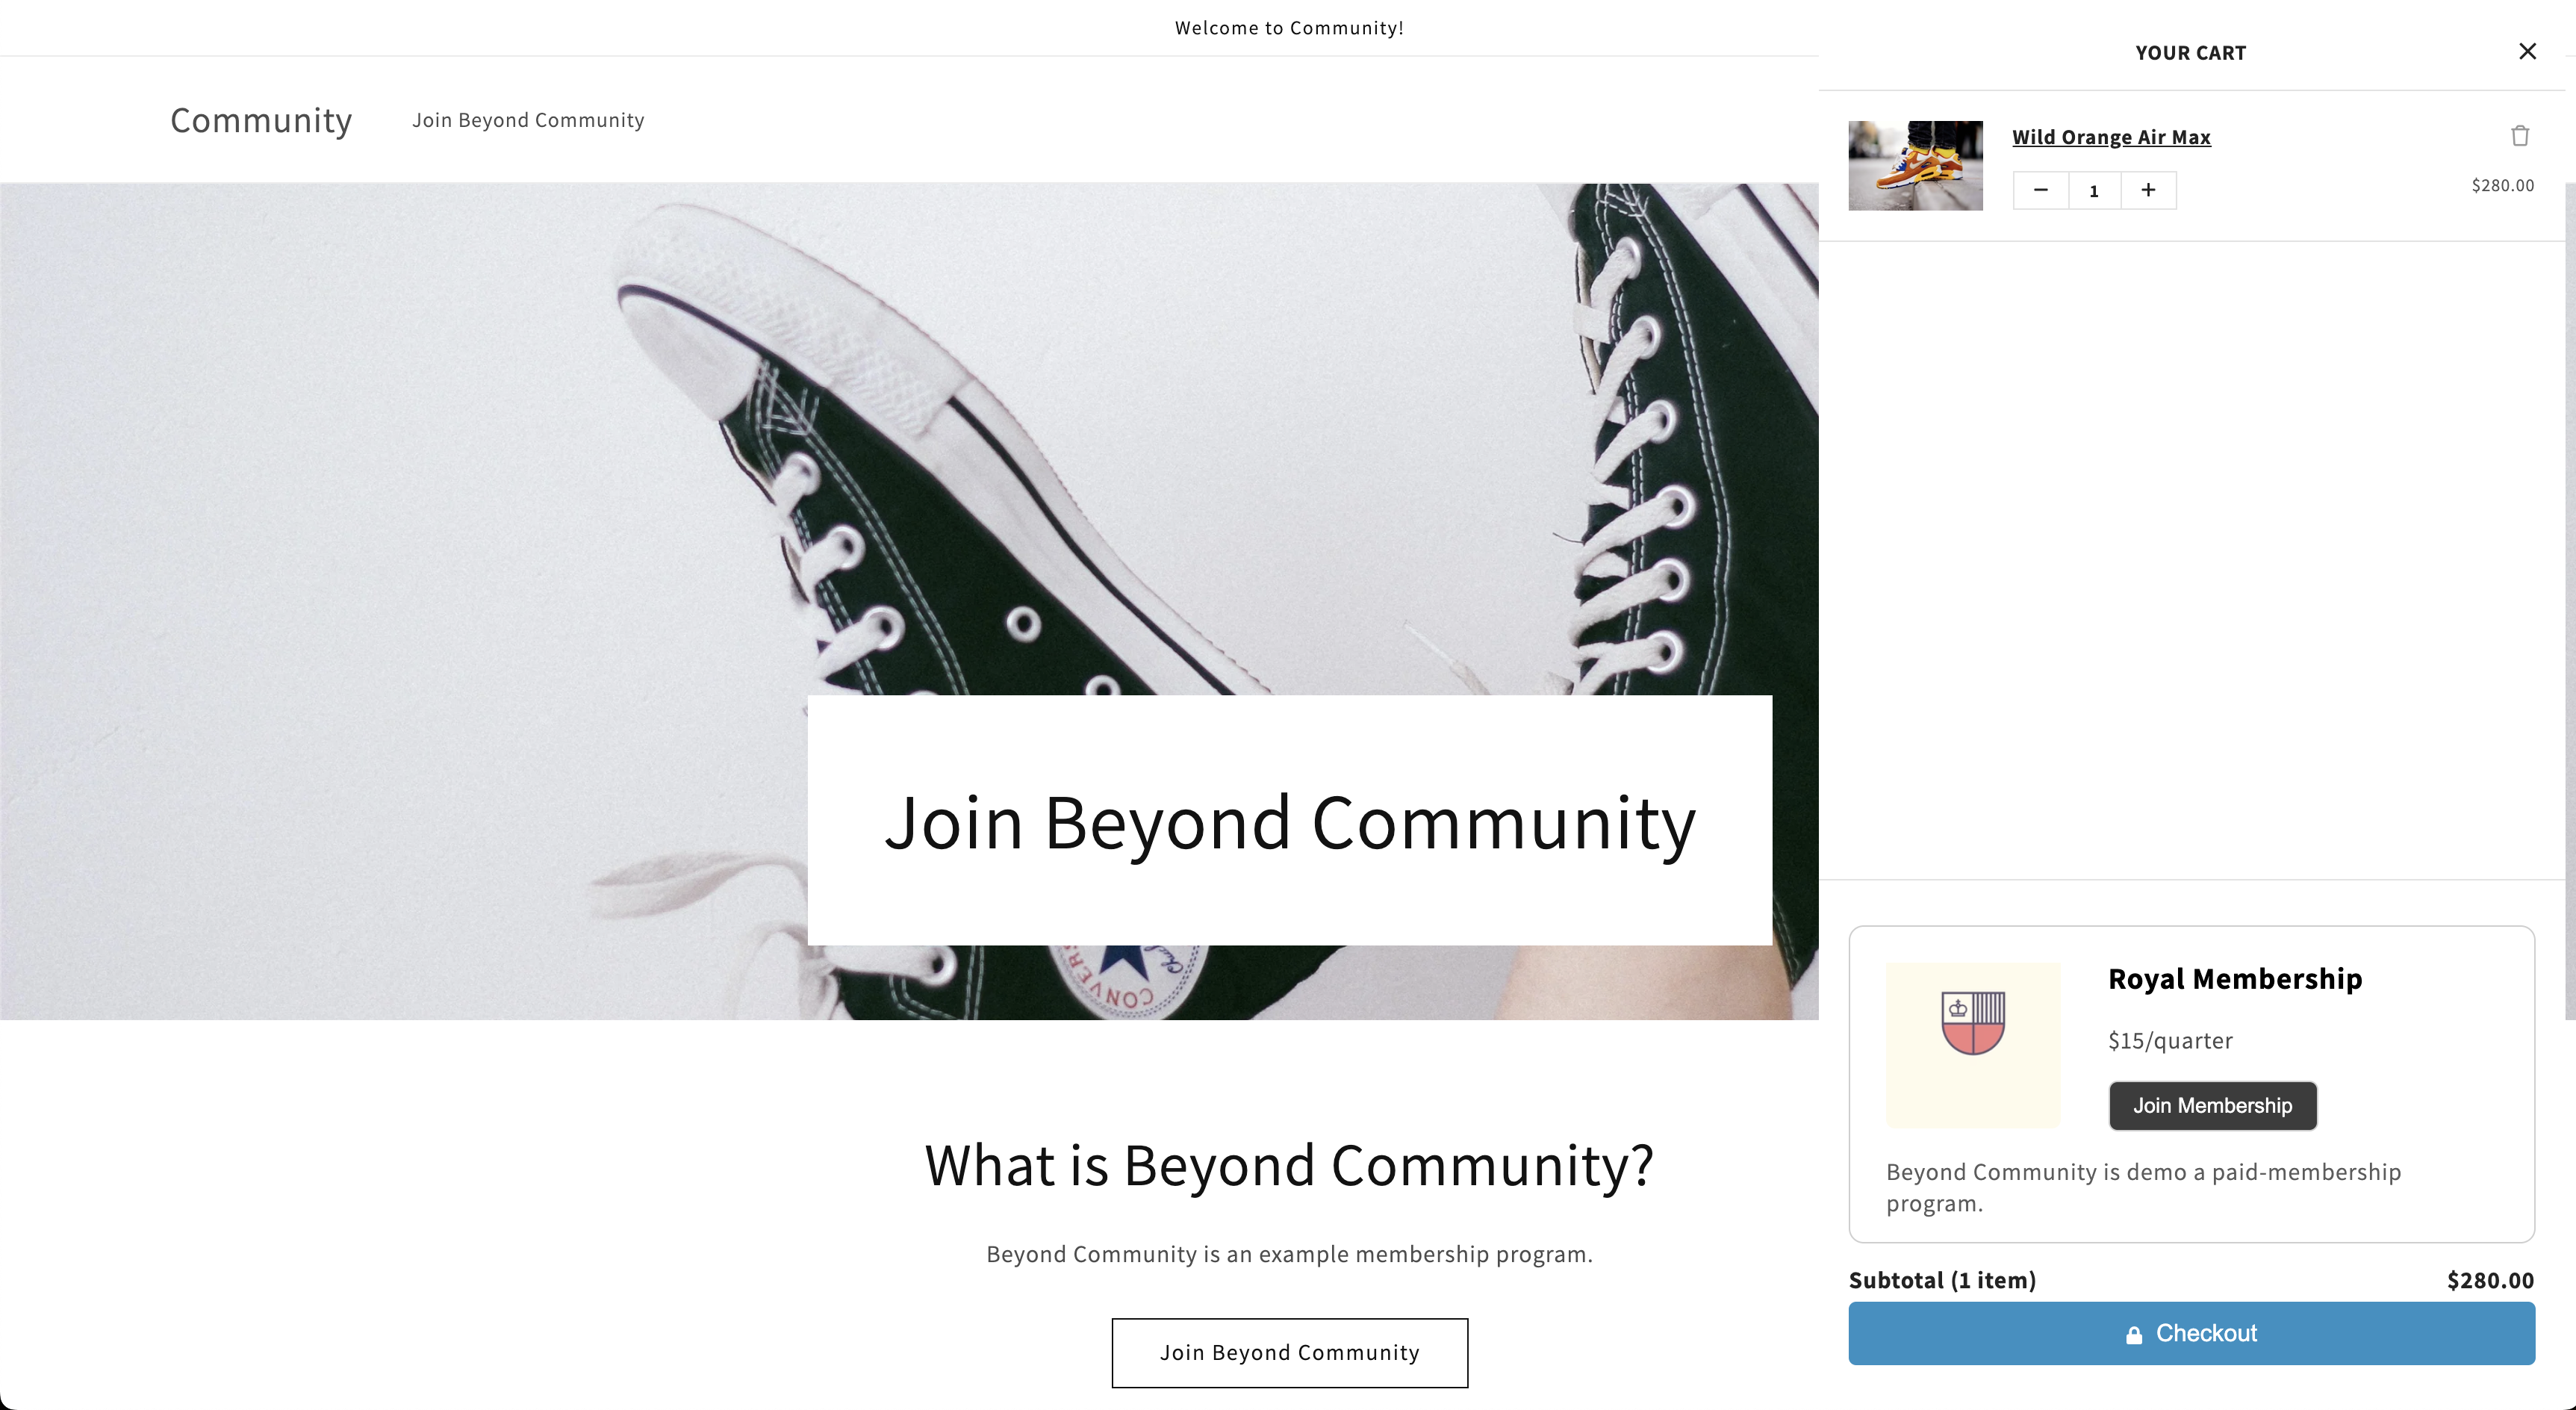The height and width of the screenshot is (1410, 2576).
Task: Click the Subtotal amount $280.00
Action: click(2490, 1280)
